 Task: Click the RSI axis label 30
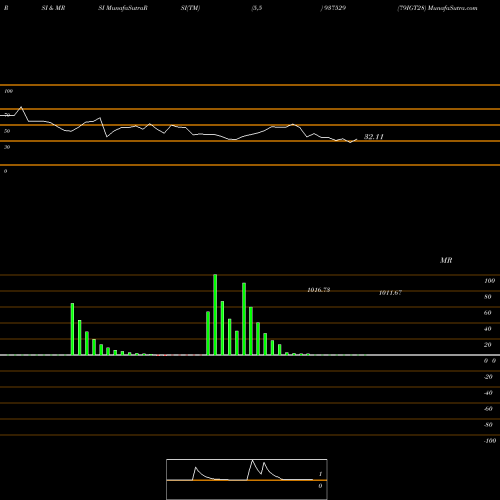click(x=7, y=147)
